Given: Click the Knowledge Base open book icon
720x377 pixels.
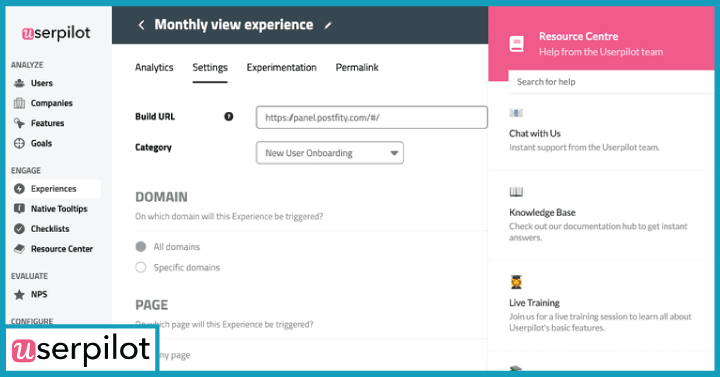Looking at the screenshot, I should (x=516, y=192).
